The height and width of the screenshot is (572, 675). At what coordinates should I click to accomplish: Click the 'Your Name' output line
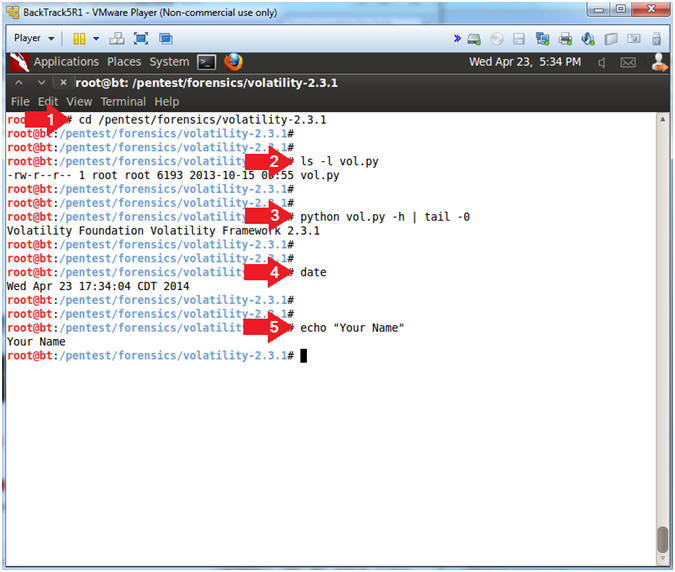[36, 342]
